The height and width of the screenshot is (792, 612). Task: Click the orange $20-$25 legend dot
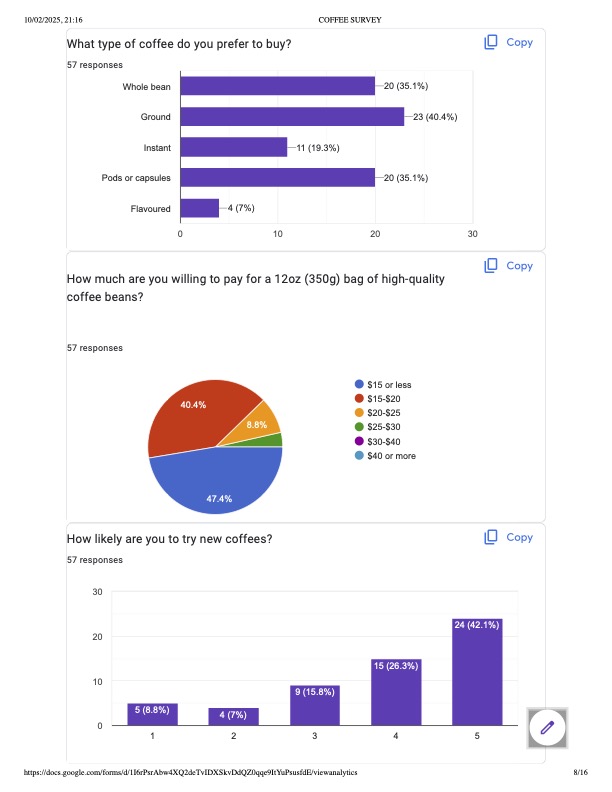tap(359, 413)
